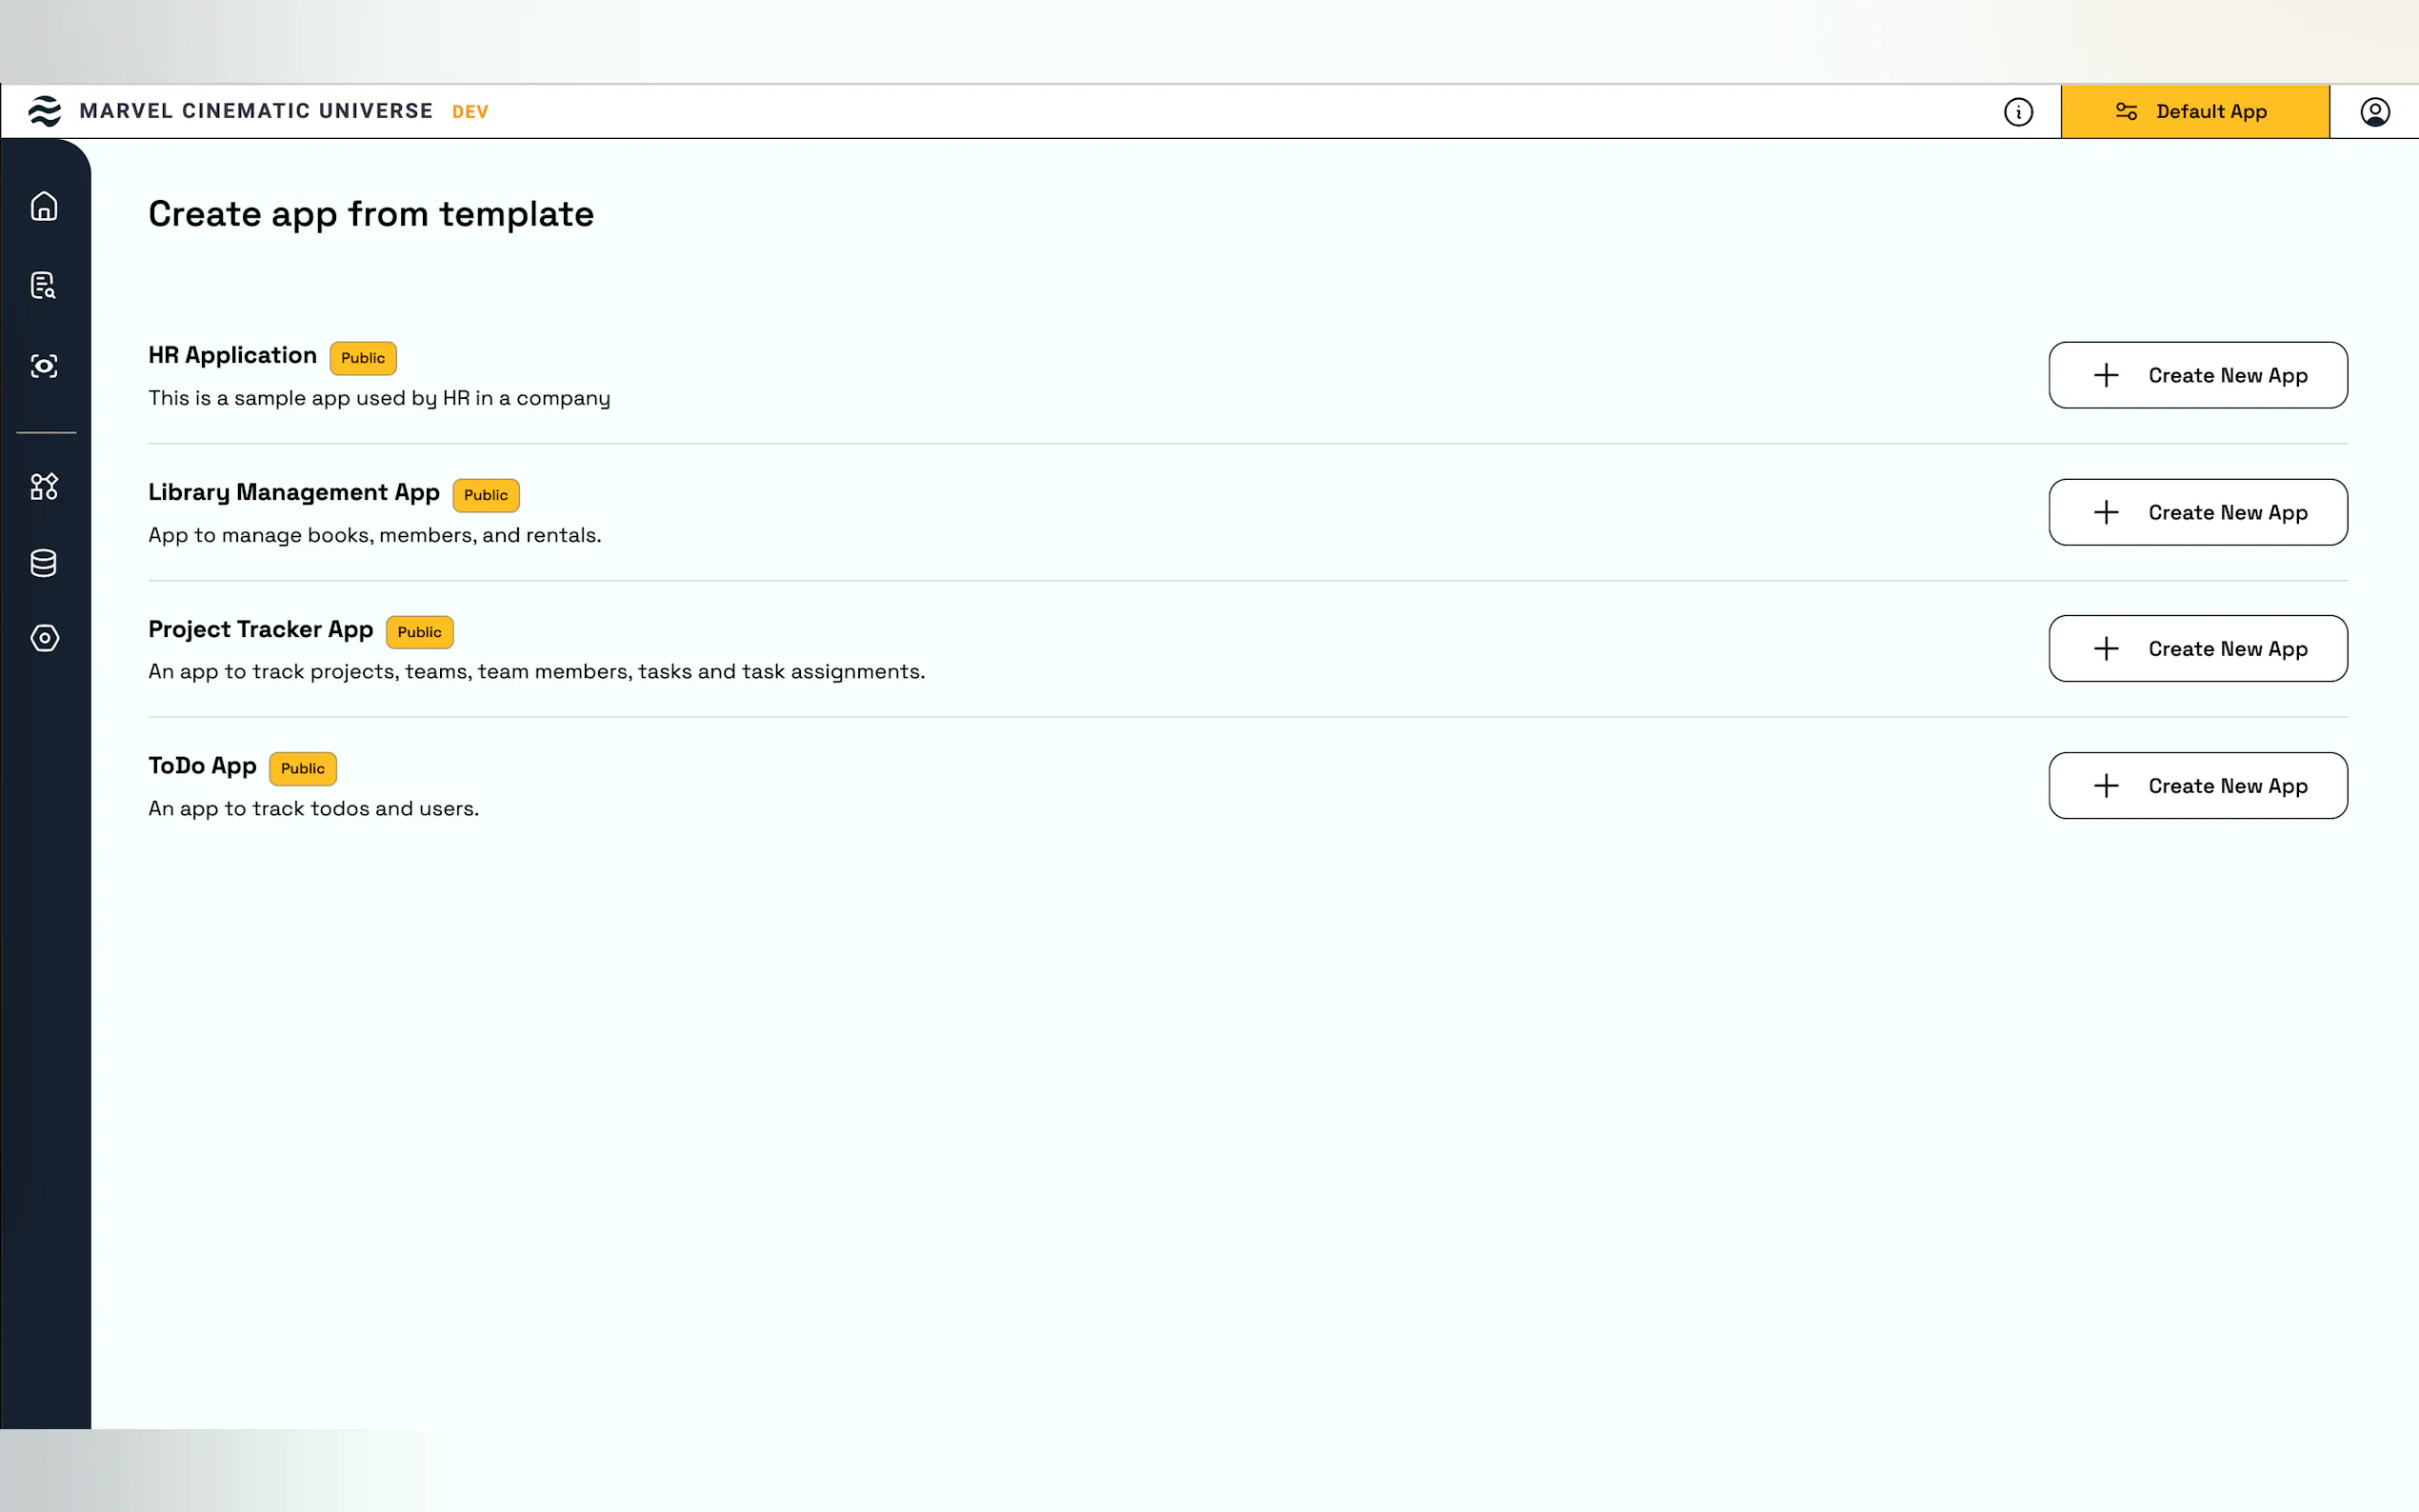The width and height of the screenshot is (2419, 1512).
Task: Create new app from HR Application
Action: point(2197,375)
